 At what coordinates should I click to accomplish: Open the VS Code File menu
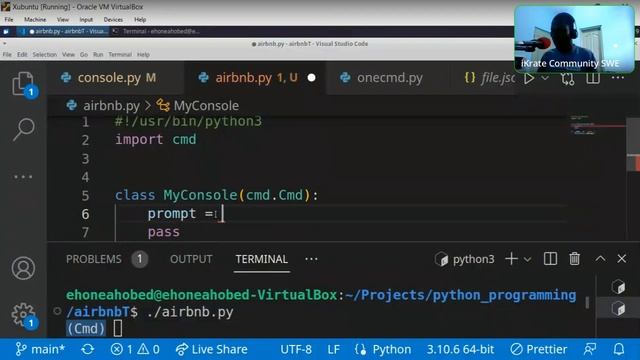(7, 54)
